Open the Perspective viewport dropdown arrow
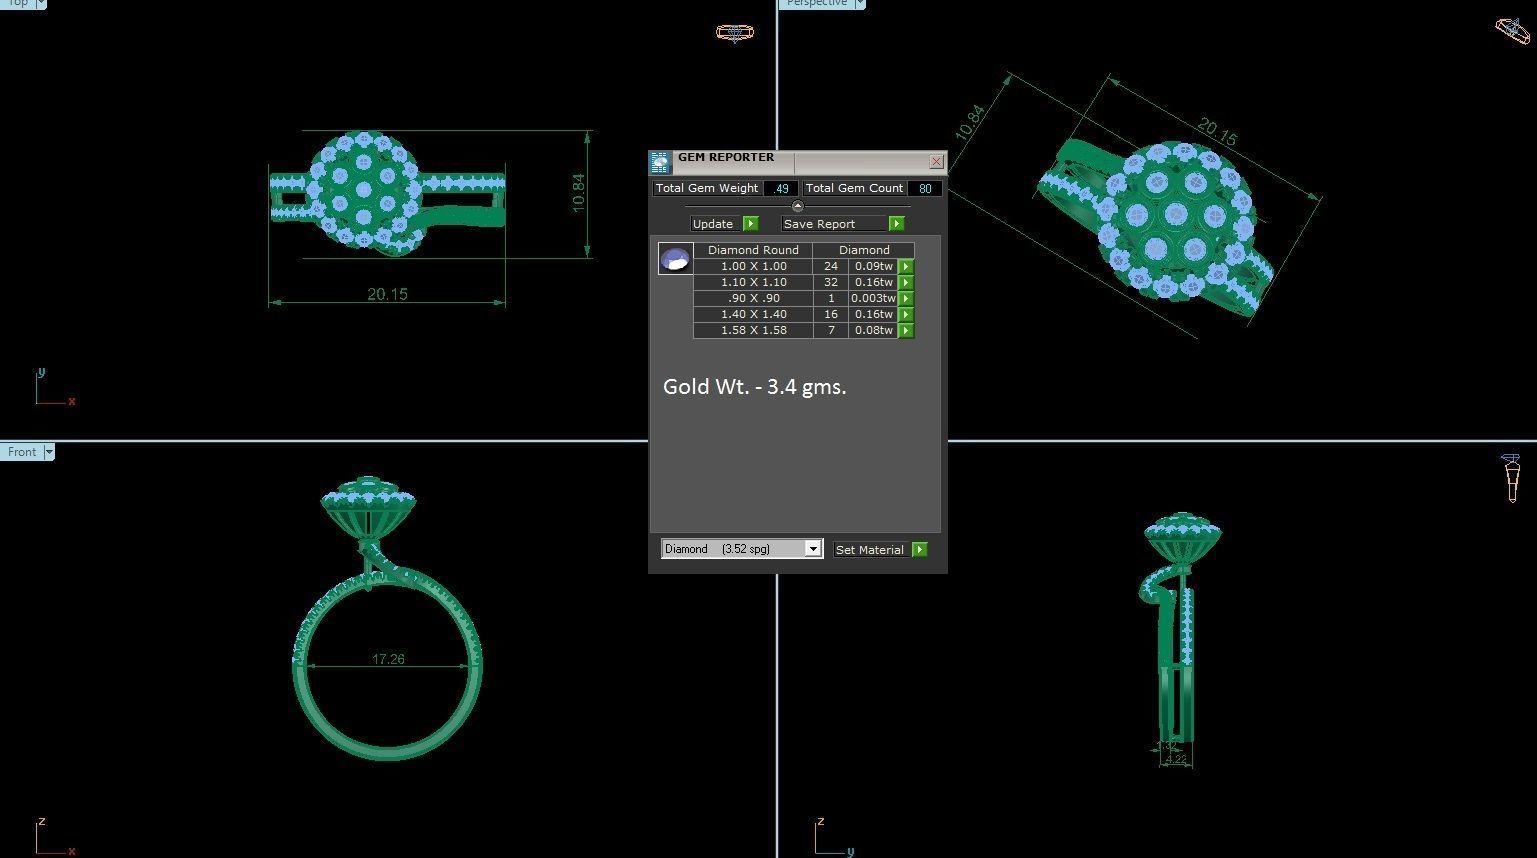 point(860,4)
